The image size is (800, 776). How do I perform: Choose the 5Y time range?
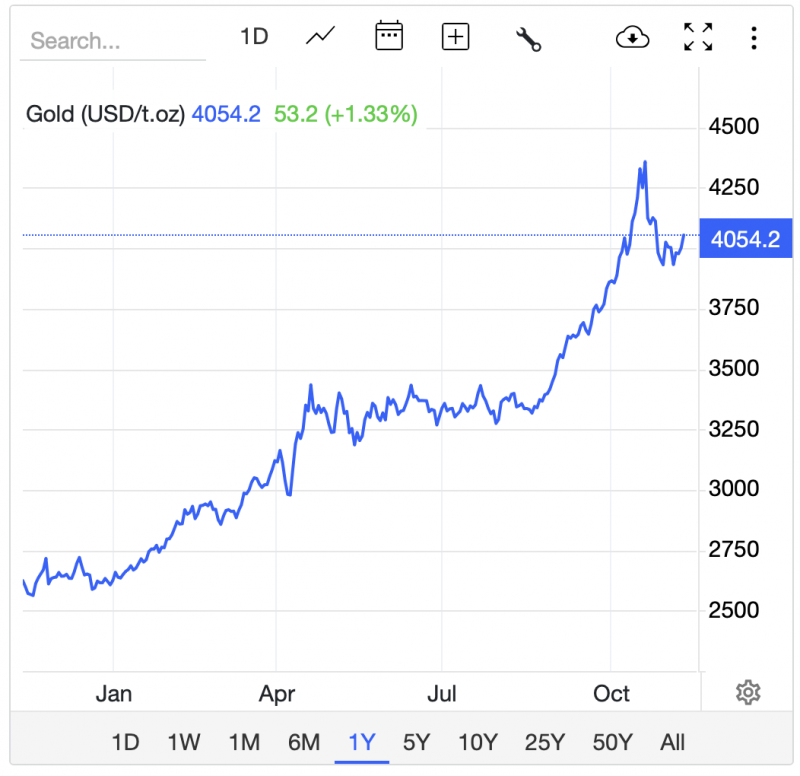416,742
